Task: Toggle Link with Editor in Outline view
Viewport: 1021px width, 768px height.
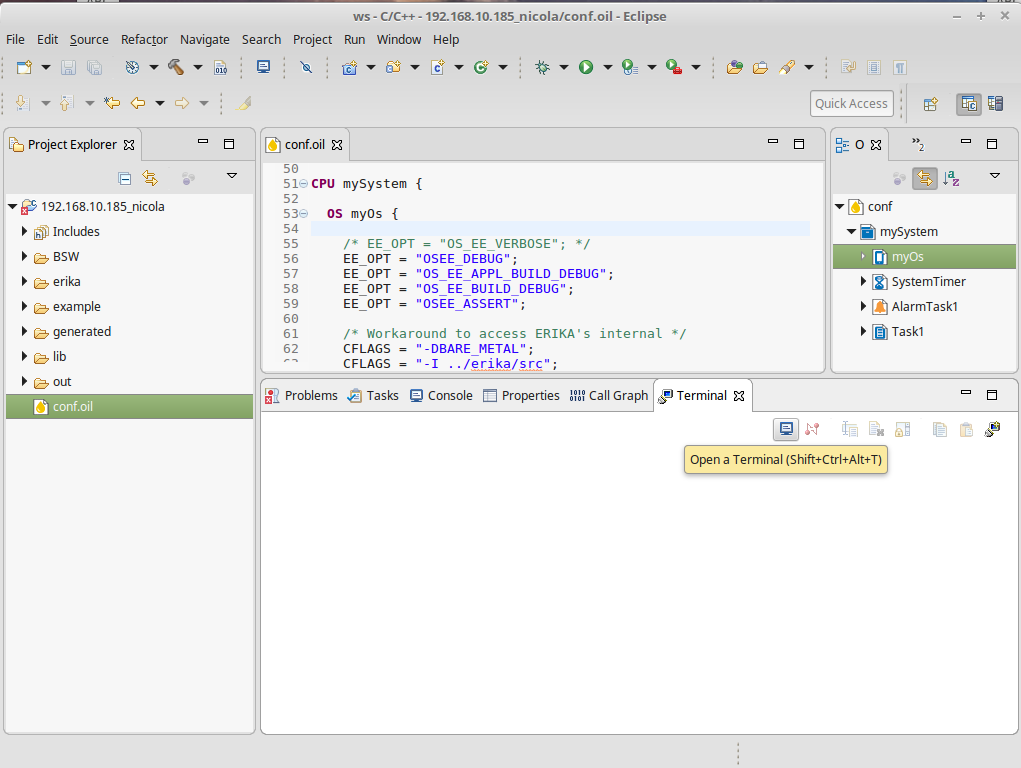Action: (x=925, y=178)
